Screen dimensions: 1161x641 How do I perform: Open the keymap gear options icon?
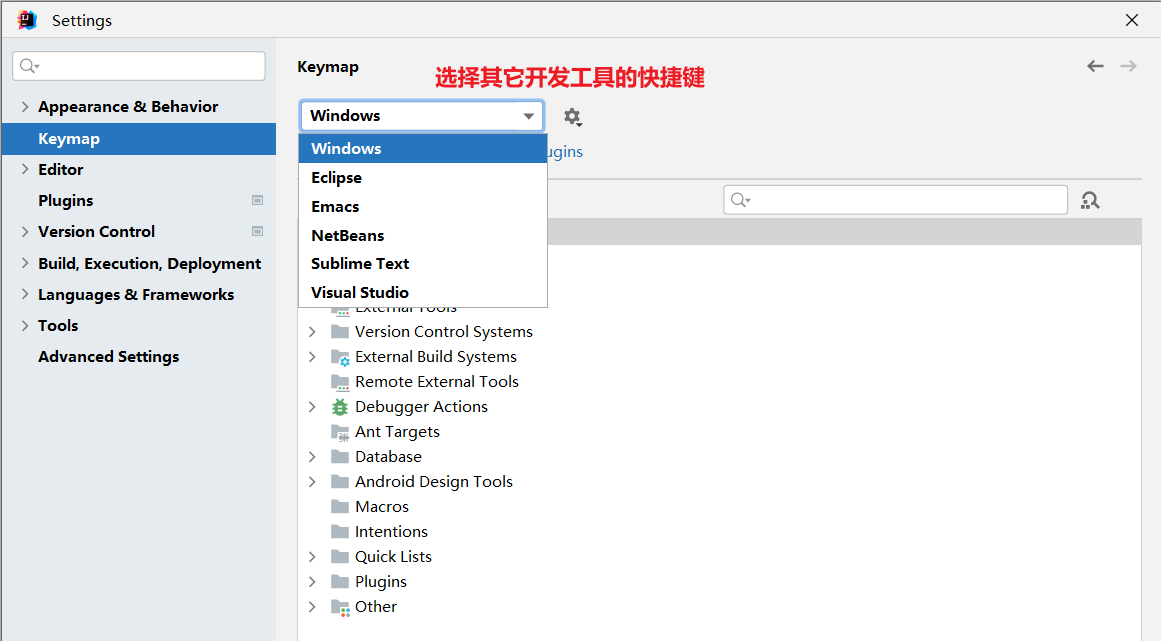[572, 117]
